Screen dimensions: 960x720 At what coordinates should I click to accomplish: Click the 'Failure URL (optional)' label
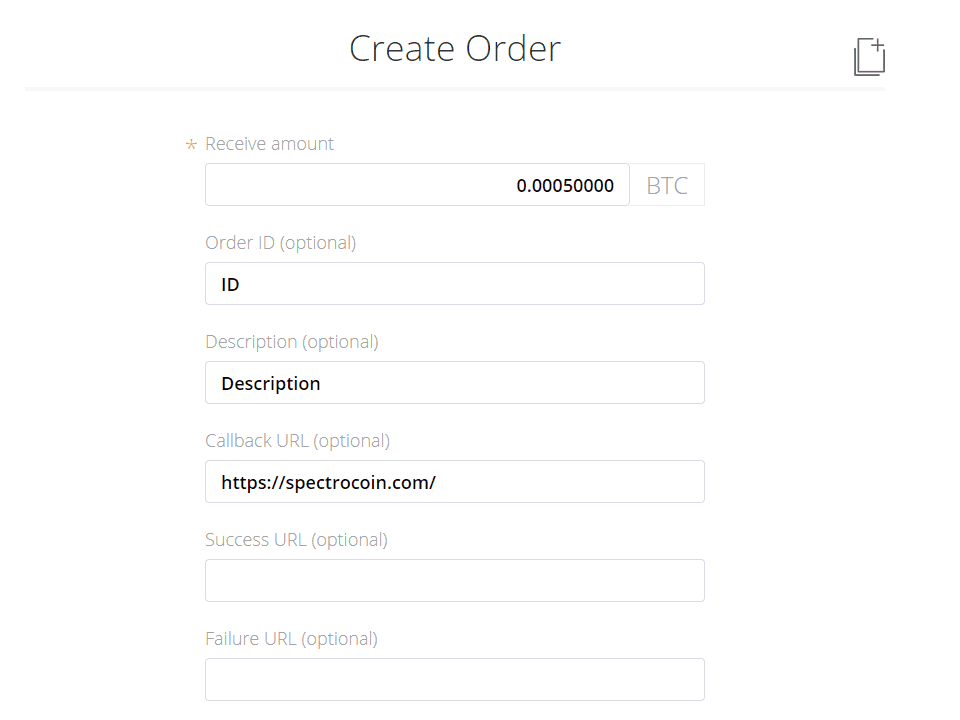click(x=291, y=639)
